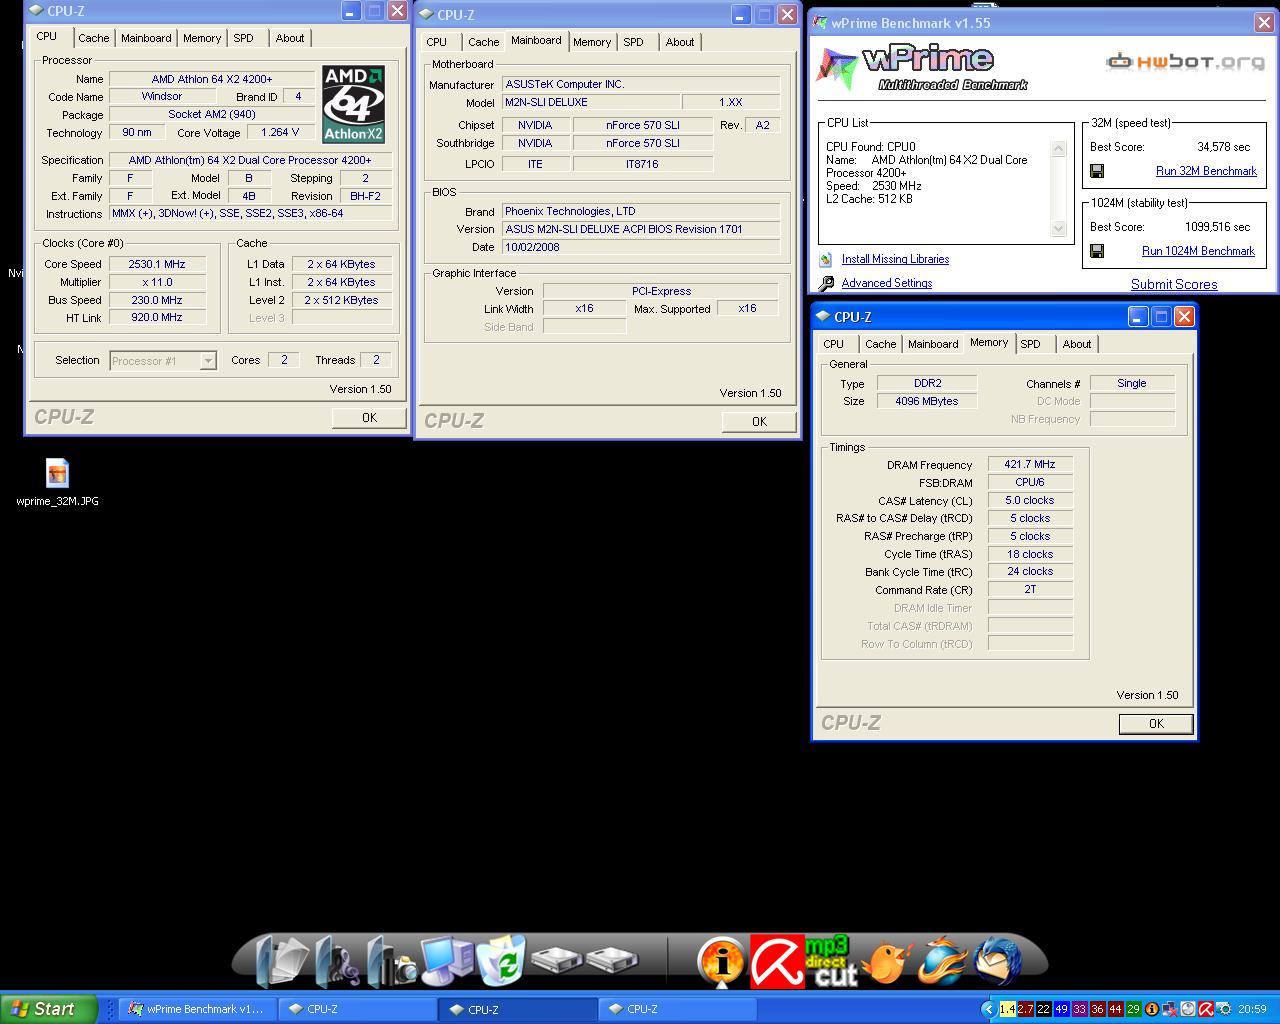Click the disconnected network tray icon
This screenshot has height=1024, width=1280.
tap(1169, 1009)
